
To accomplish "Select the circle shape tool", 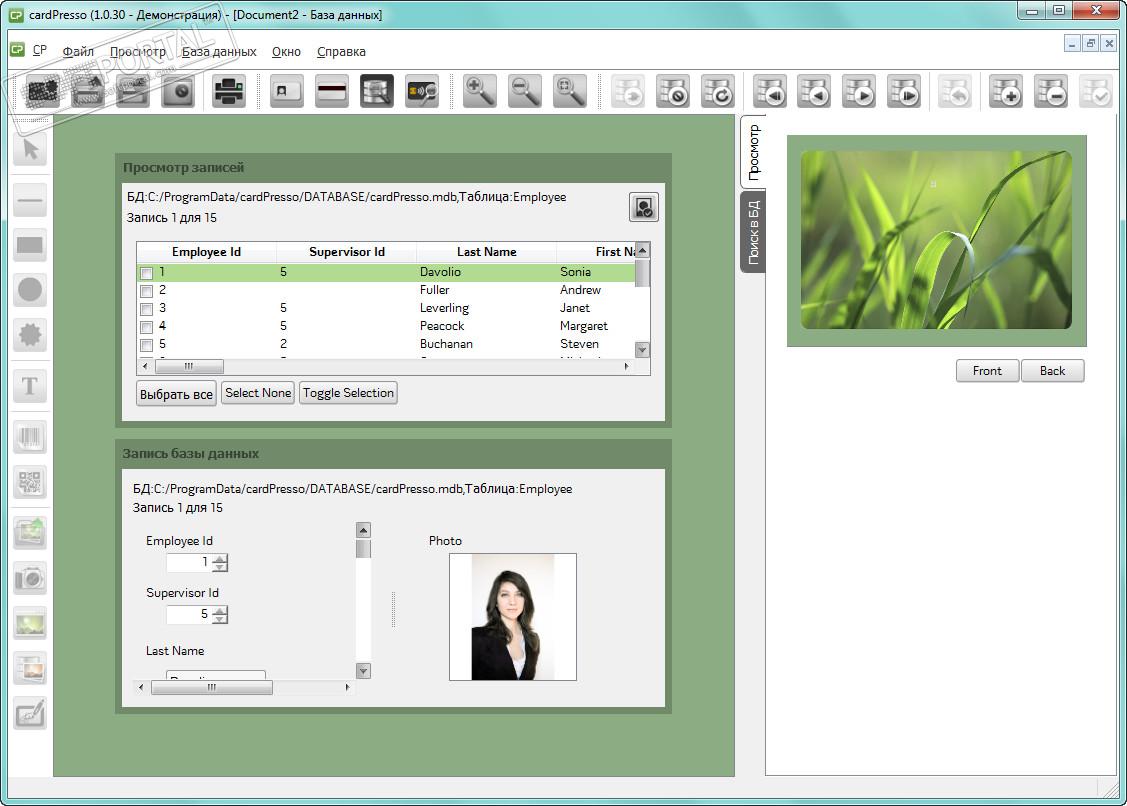I will 30,290.
